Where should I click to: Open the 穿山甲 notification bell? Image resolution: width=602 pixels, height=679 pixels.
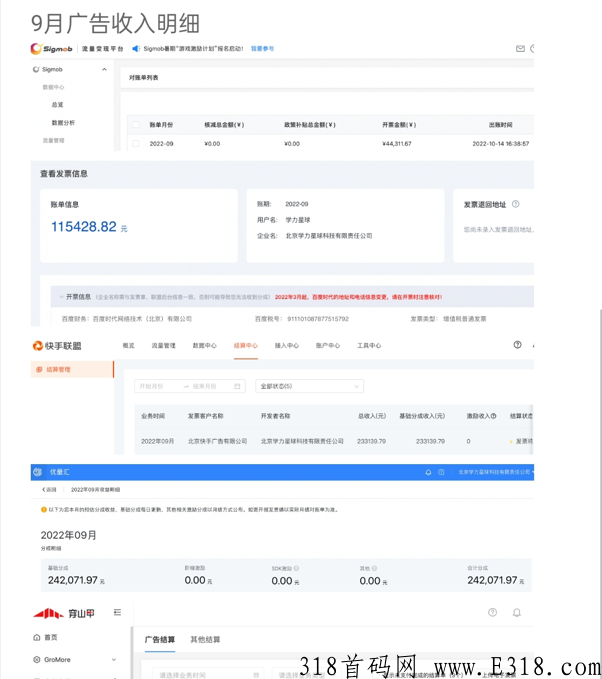point(517,612)
